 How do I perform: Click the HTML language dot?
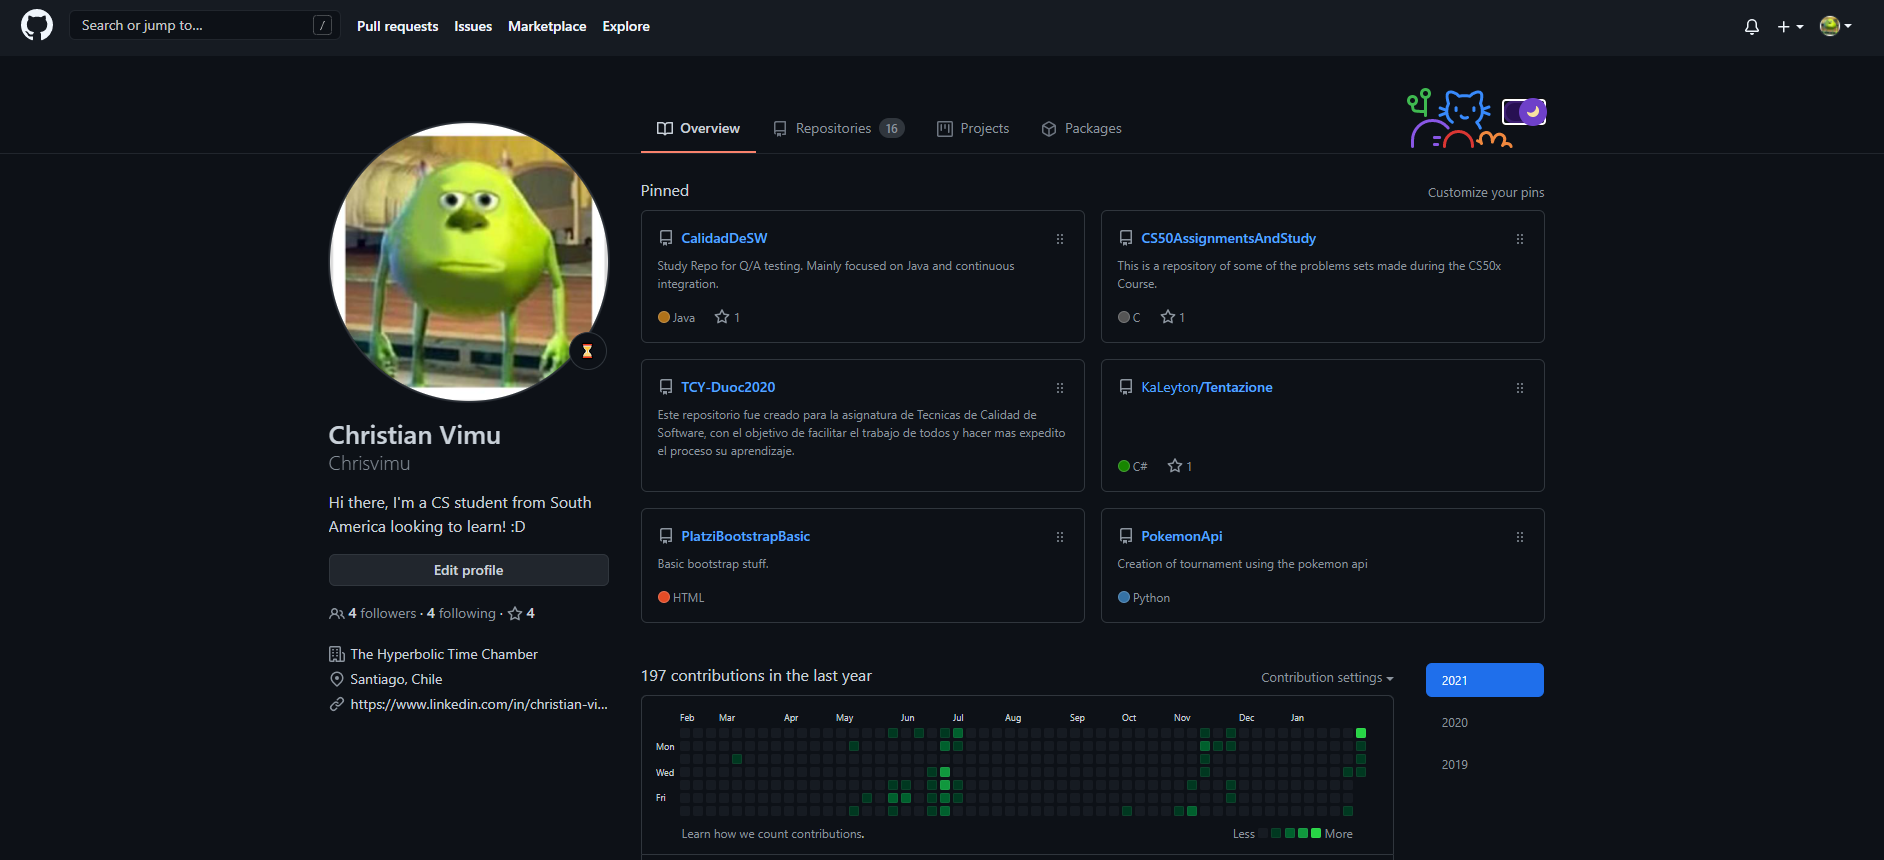pos(664,597)
